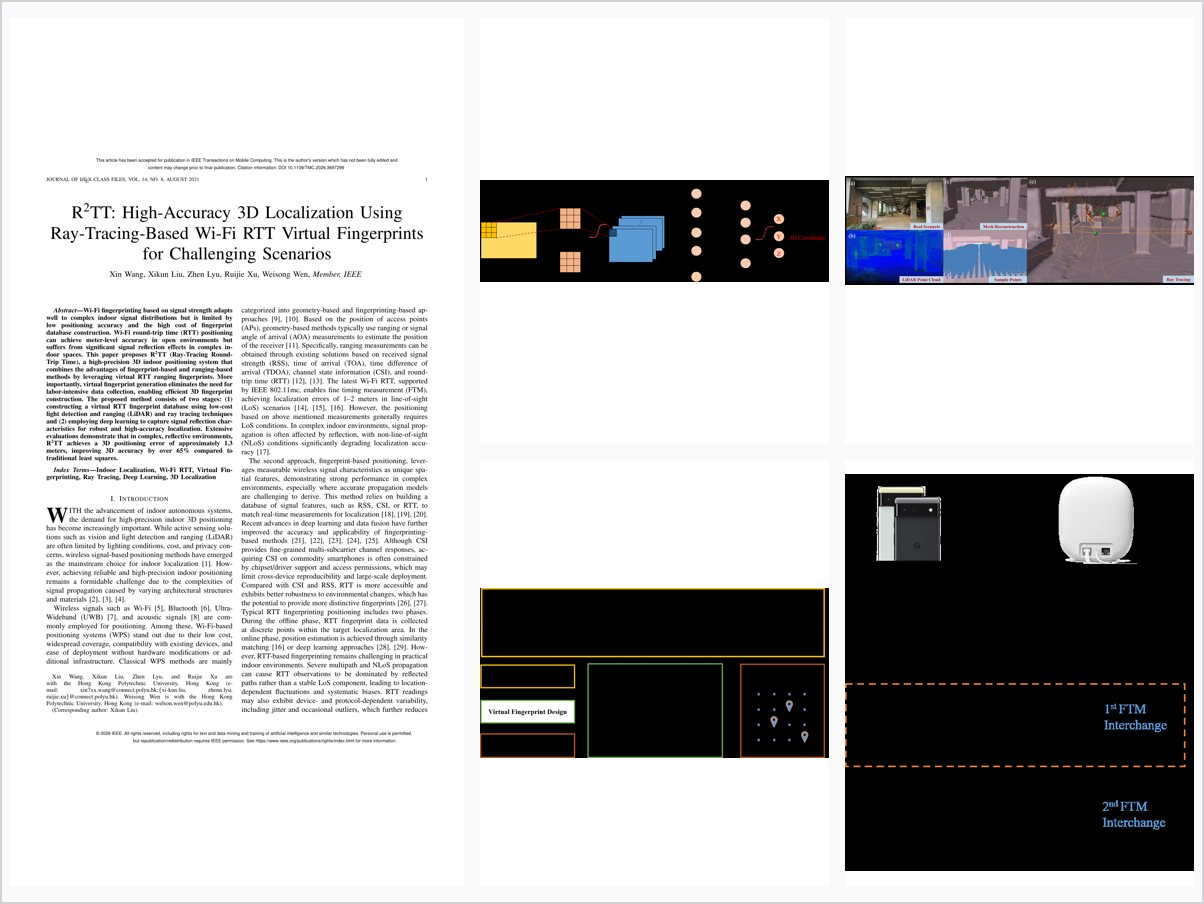Click the red "3D Coordinate" output label
This screenshot has width=1204, height=904.
pos(806,237)
